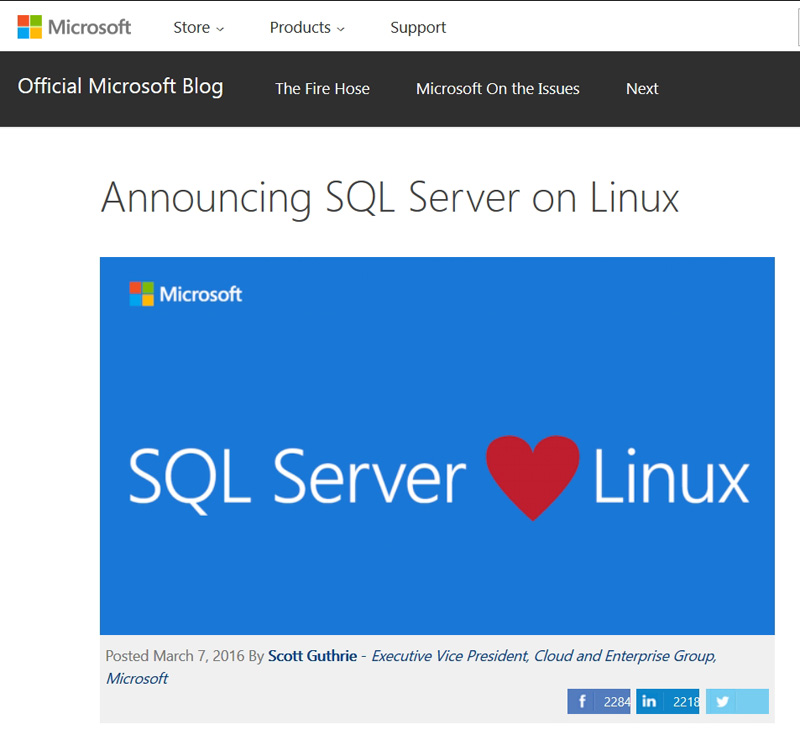The image size is (800, 756).
Task: Click the red heart in banner
Action: pos(533,477)
